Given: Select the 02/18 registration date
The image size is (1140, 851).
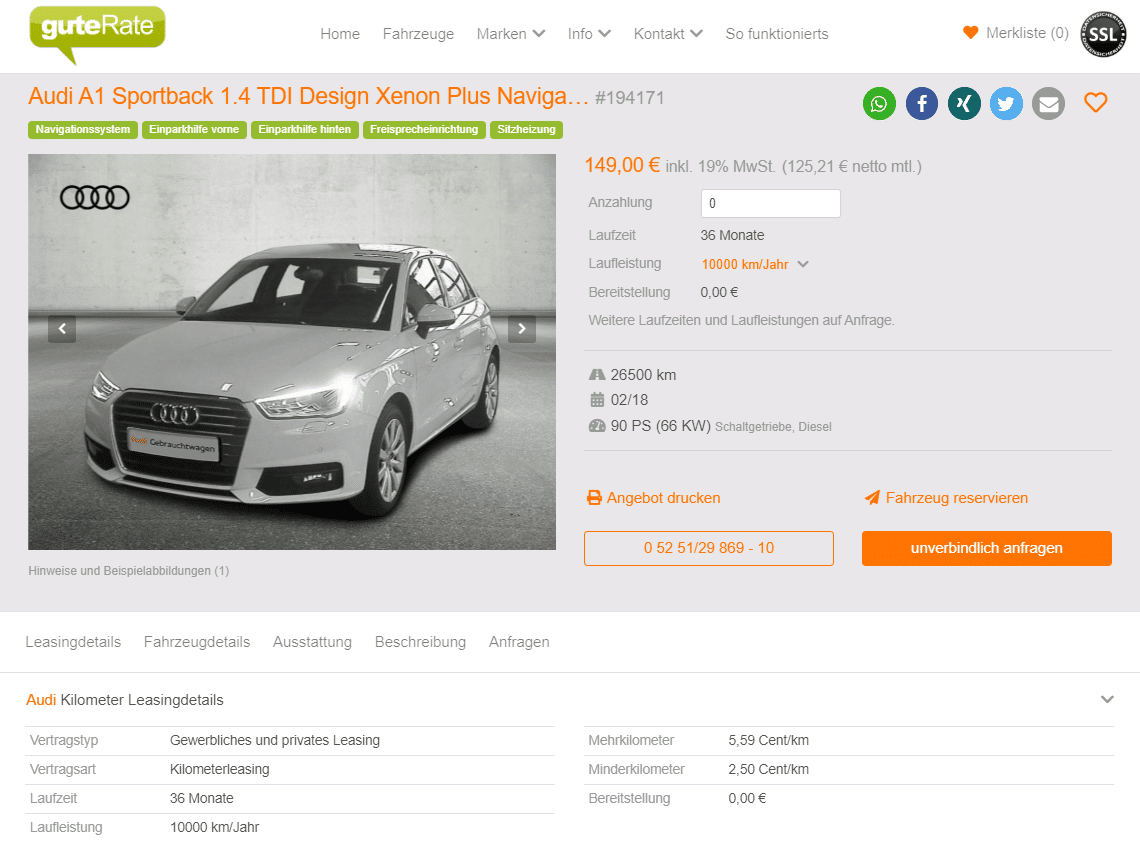Looking at the screenshot, I should click(x=630, y=400).
